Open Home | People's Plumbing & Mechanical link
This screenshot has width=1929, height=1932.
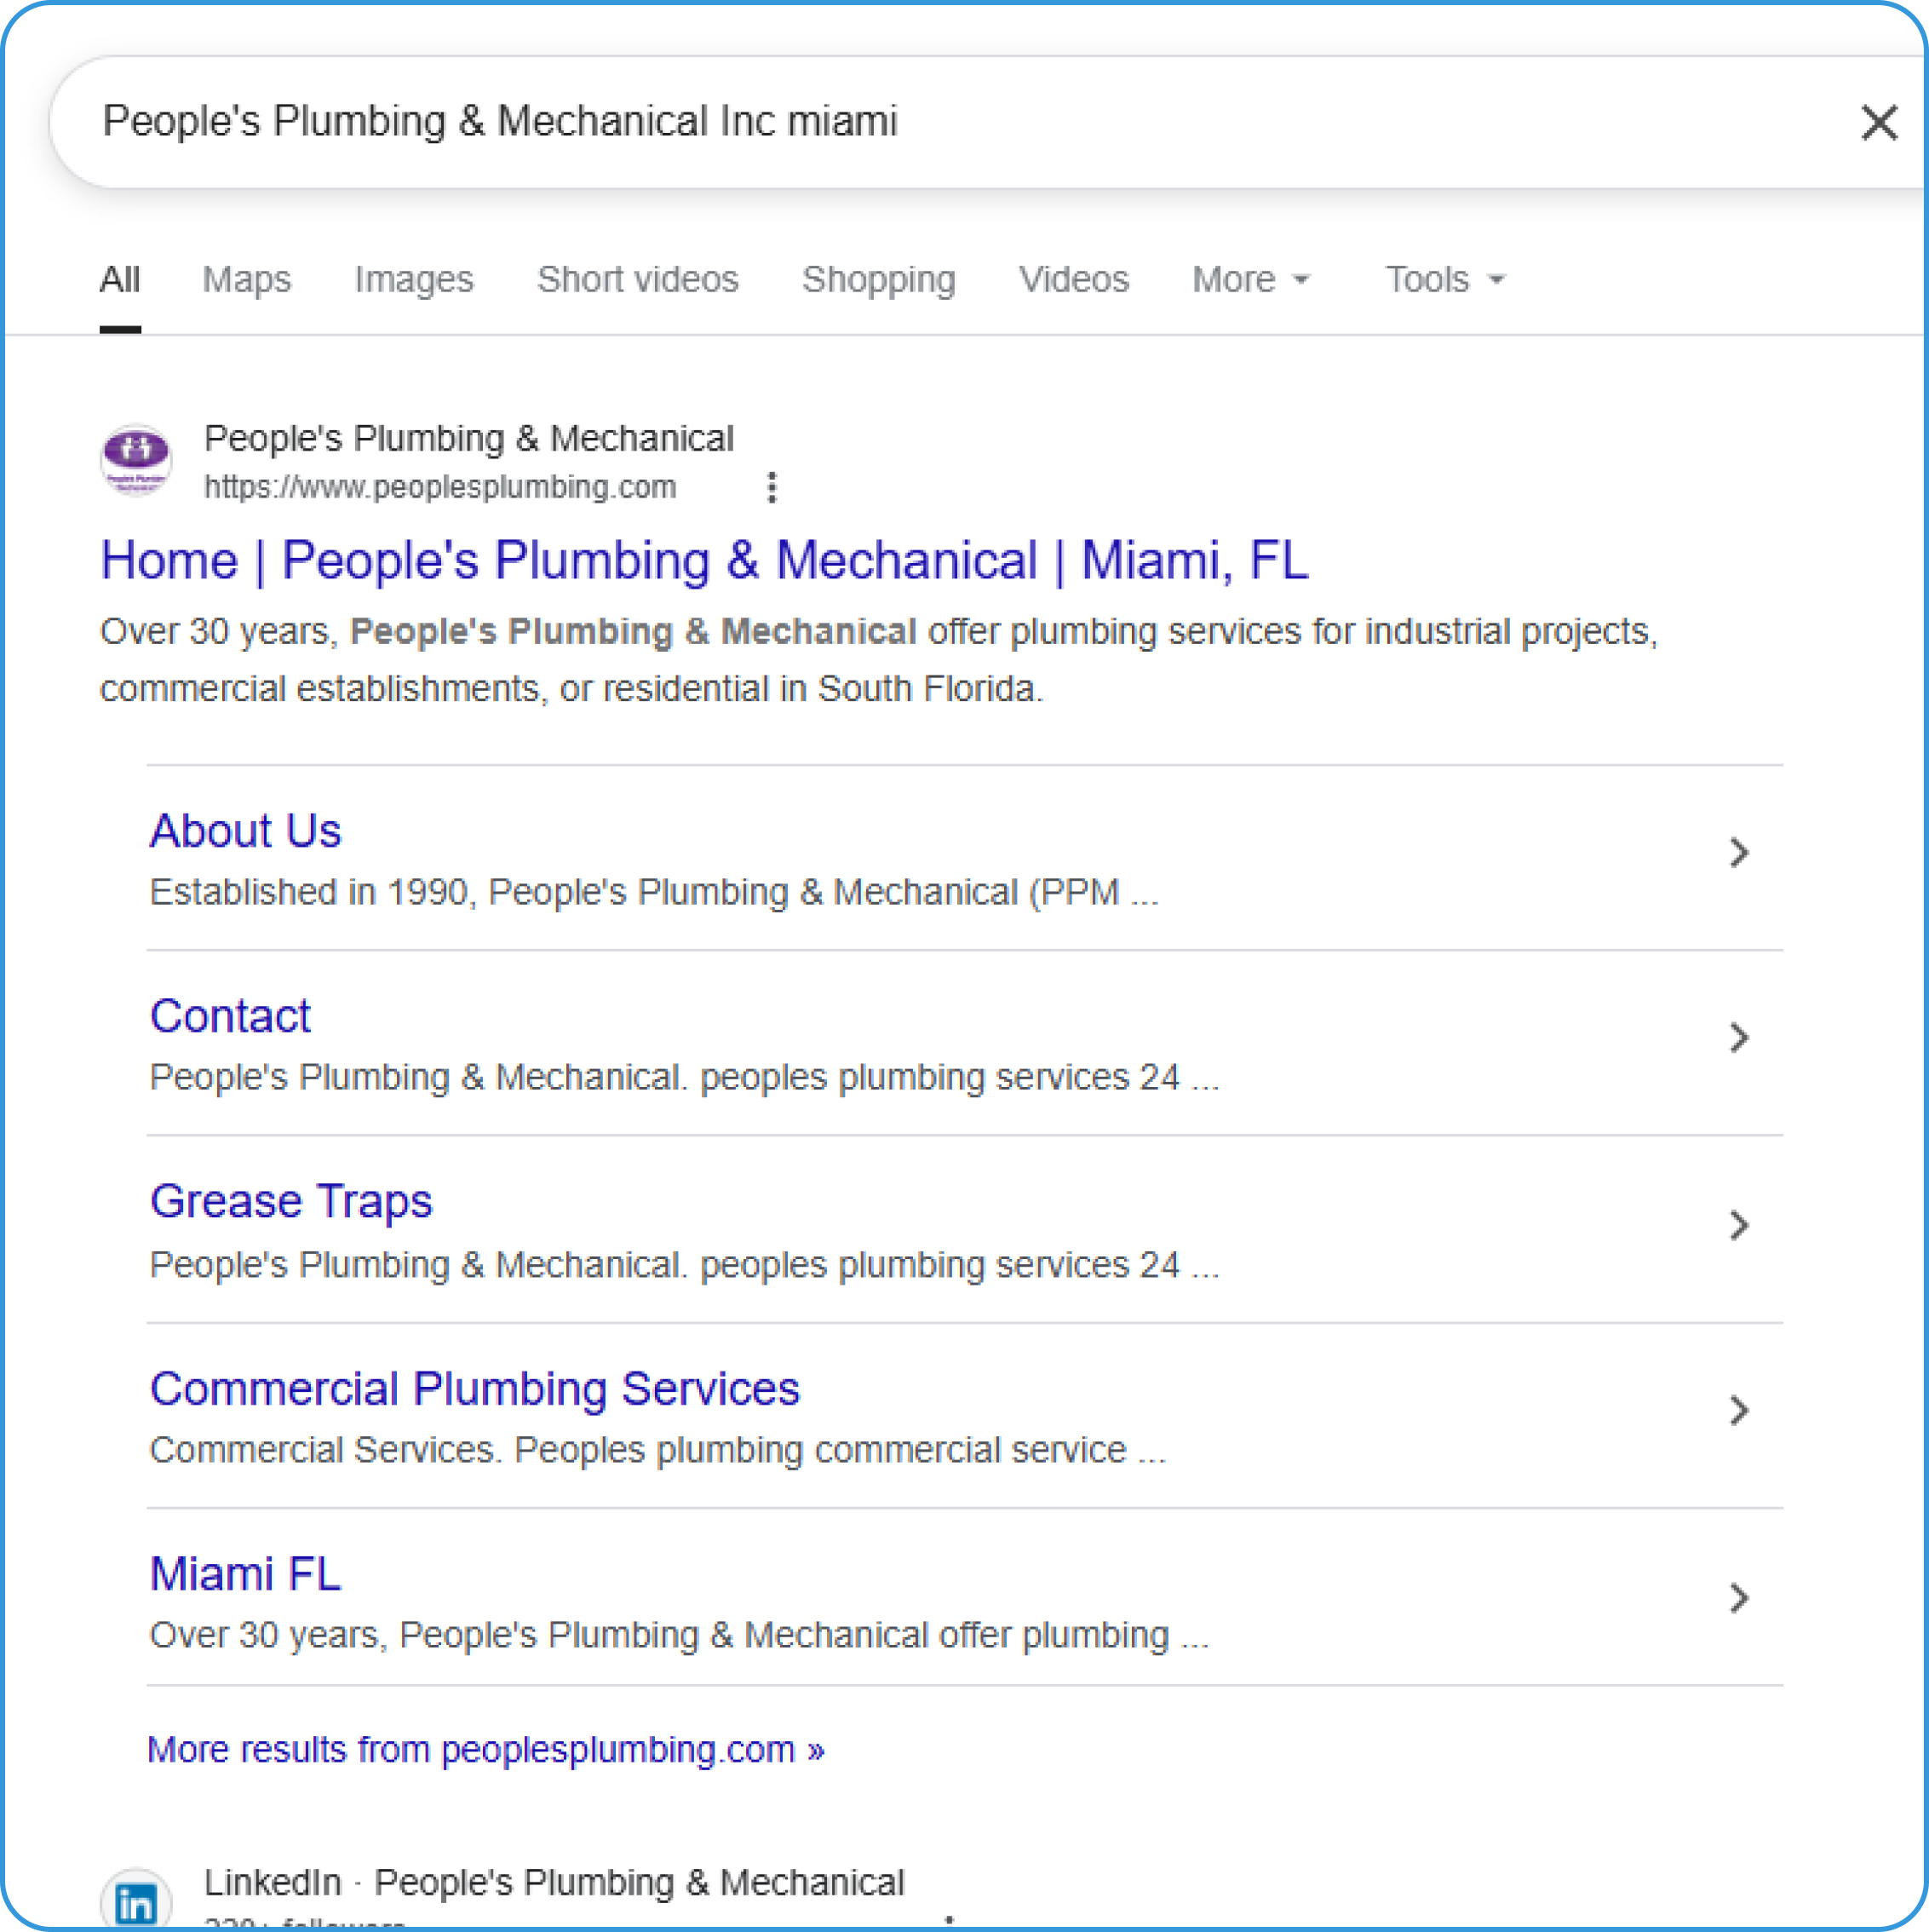704,560
